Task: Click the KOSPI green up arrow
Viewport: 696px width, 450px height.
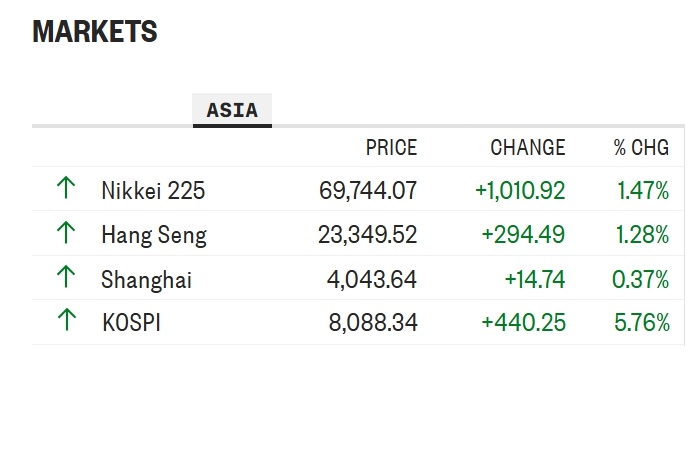Action: click(67, 320)
